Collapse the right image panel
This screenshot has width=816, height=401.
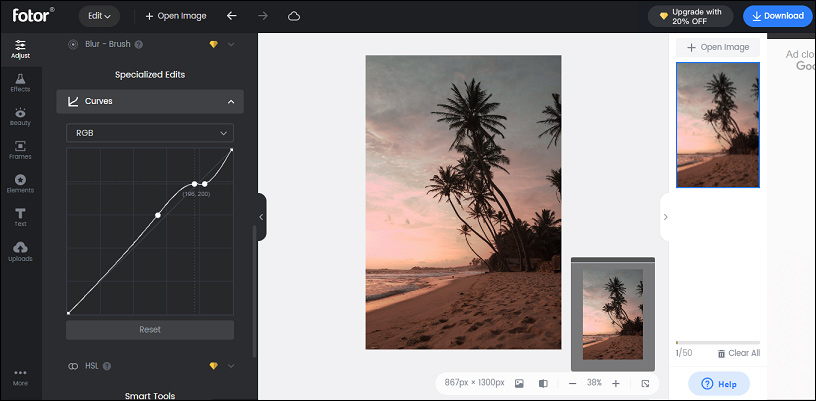coord(665,217)
